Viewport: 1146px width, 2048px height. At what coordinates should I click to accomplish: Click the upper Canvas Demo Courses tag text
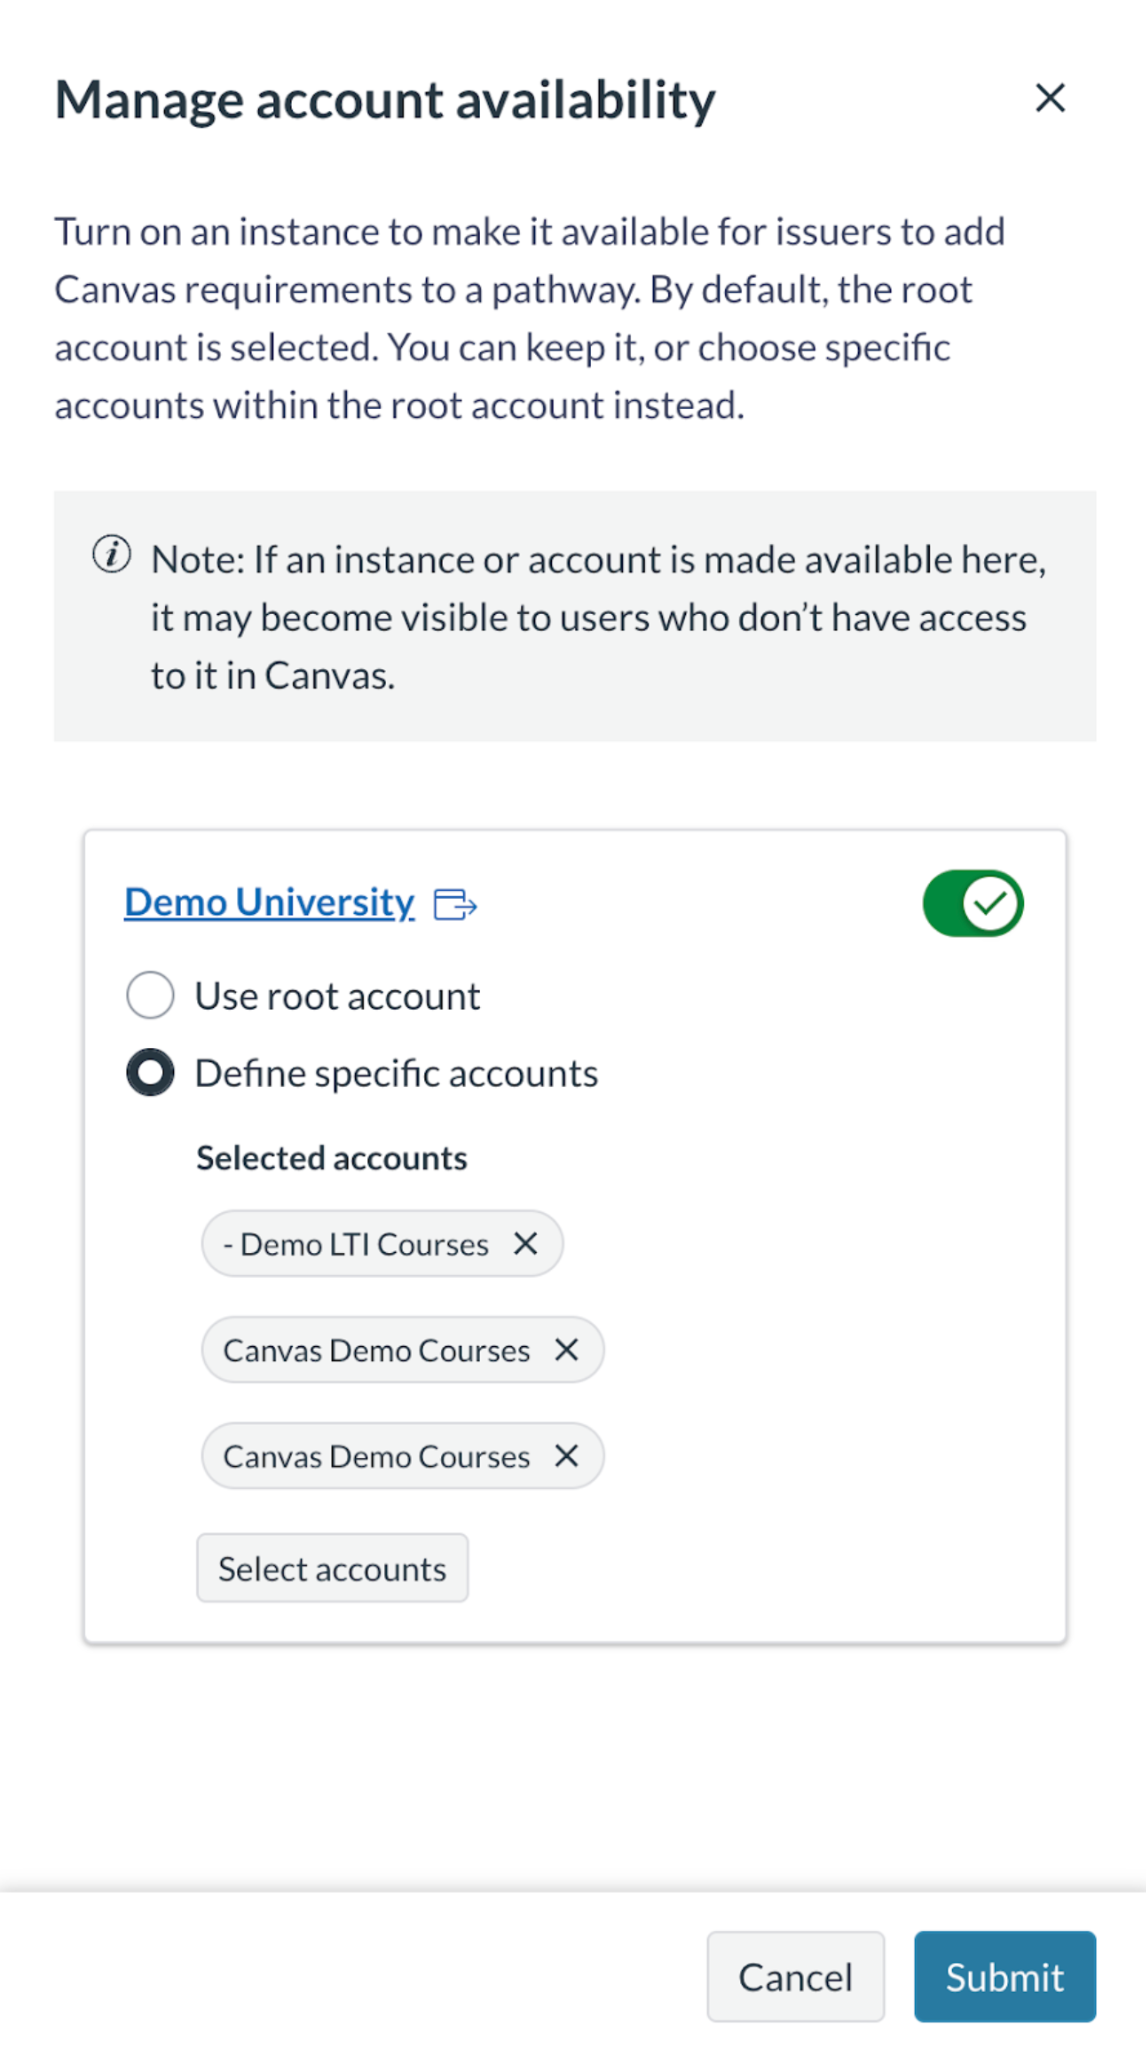376,1350
